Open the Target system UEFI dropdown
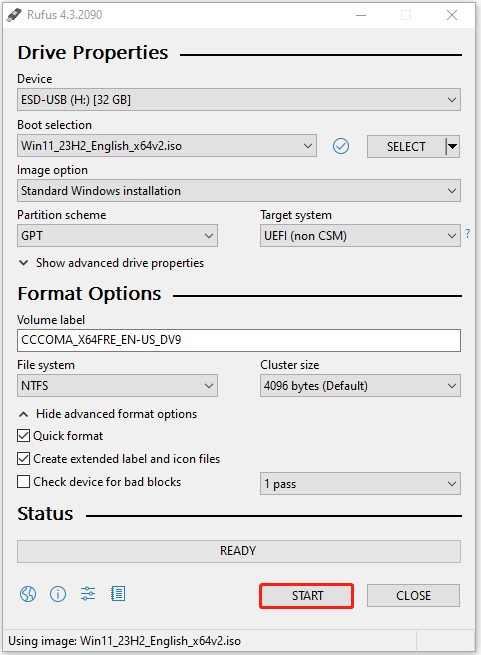The width and height of the screenshot is (481, 655). tap(360, 236)
